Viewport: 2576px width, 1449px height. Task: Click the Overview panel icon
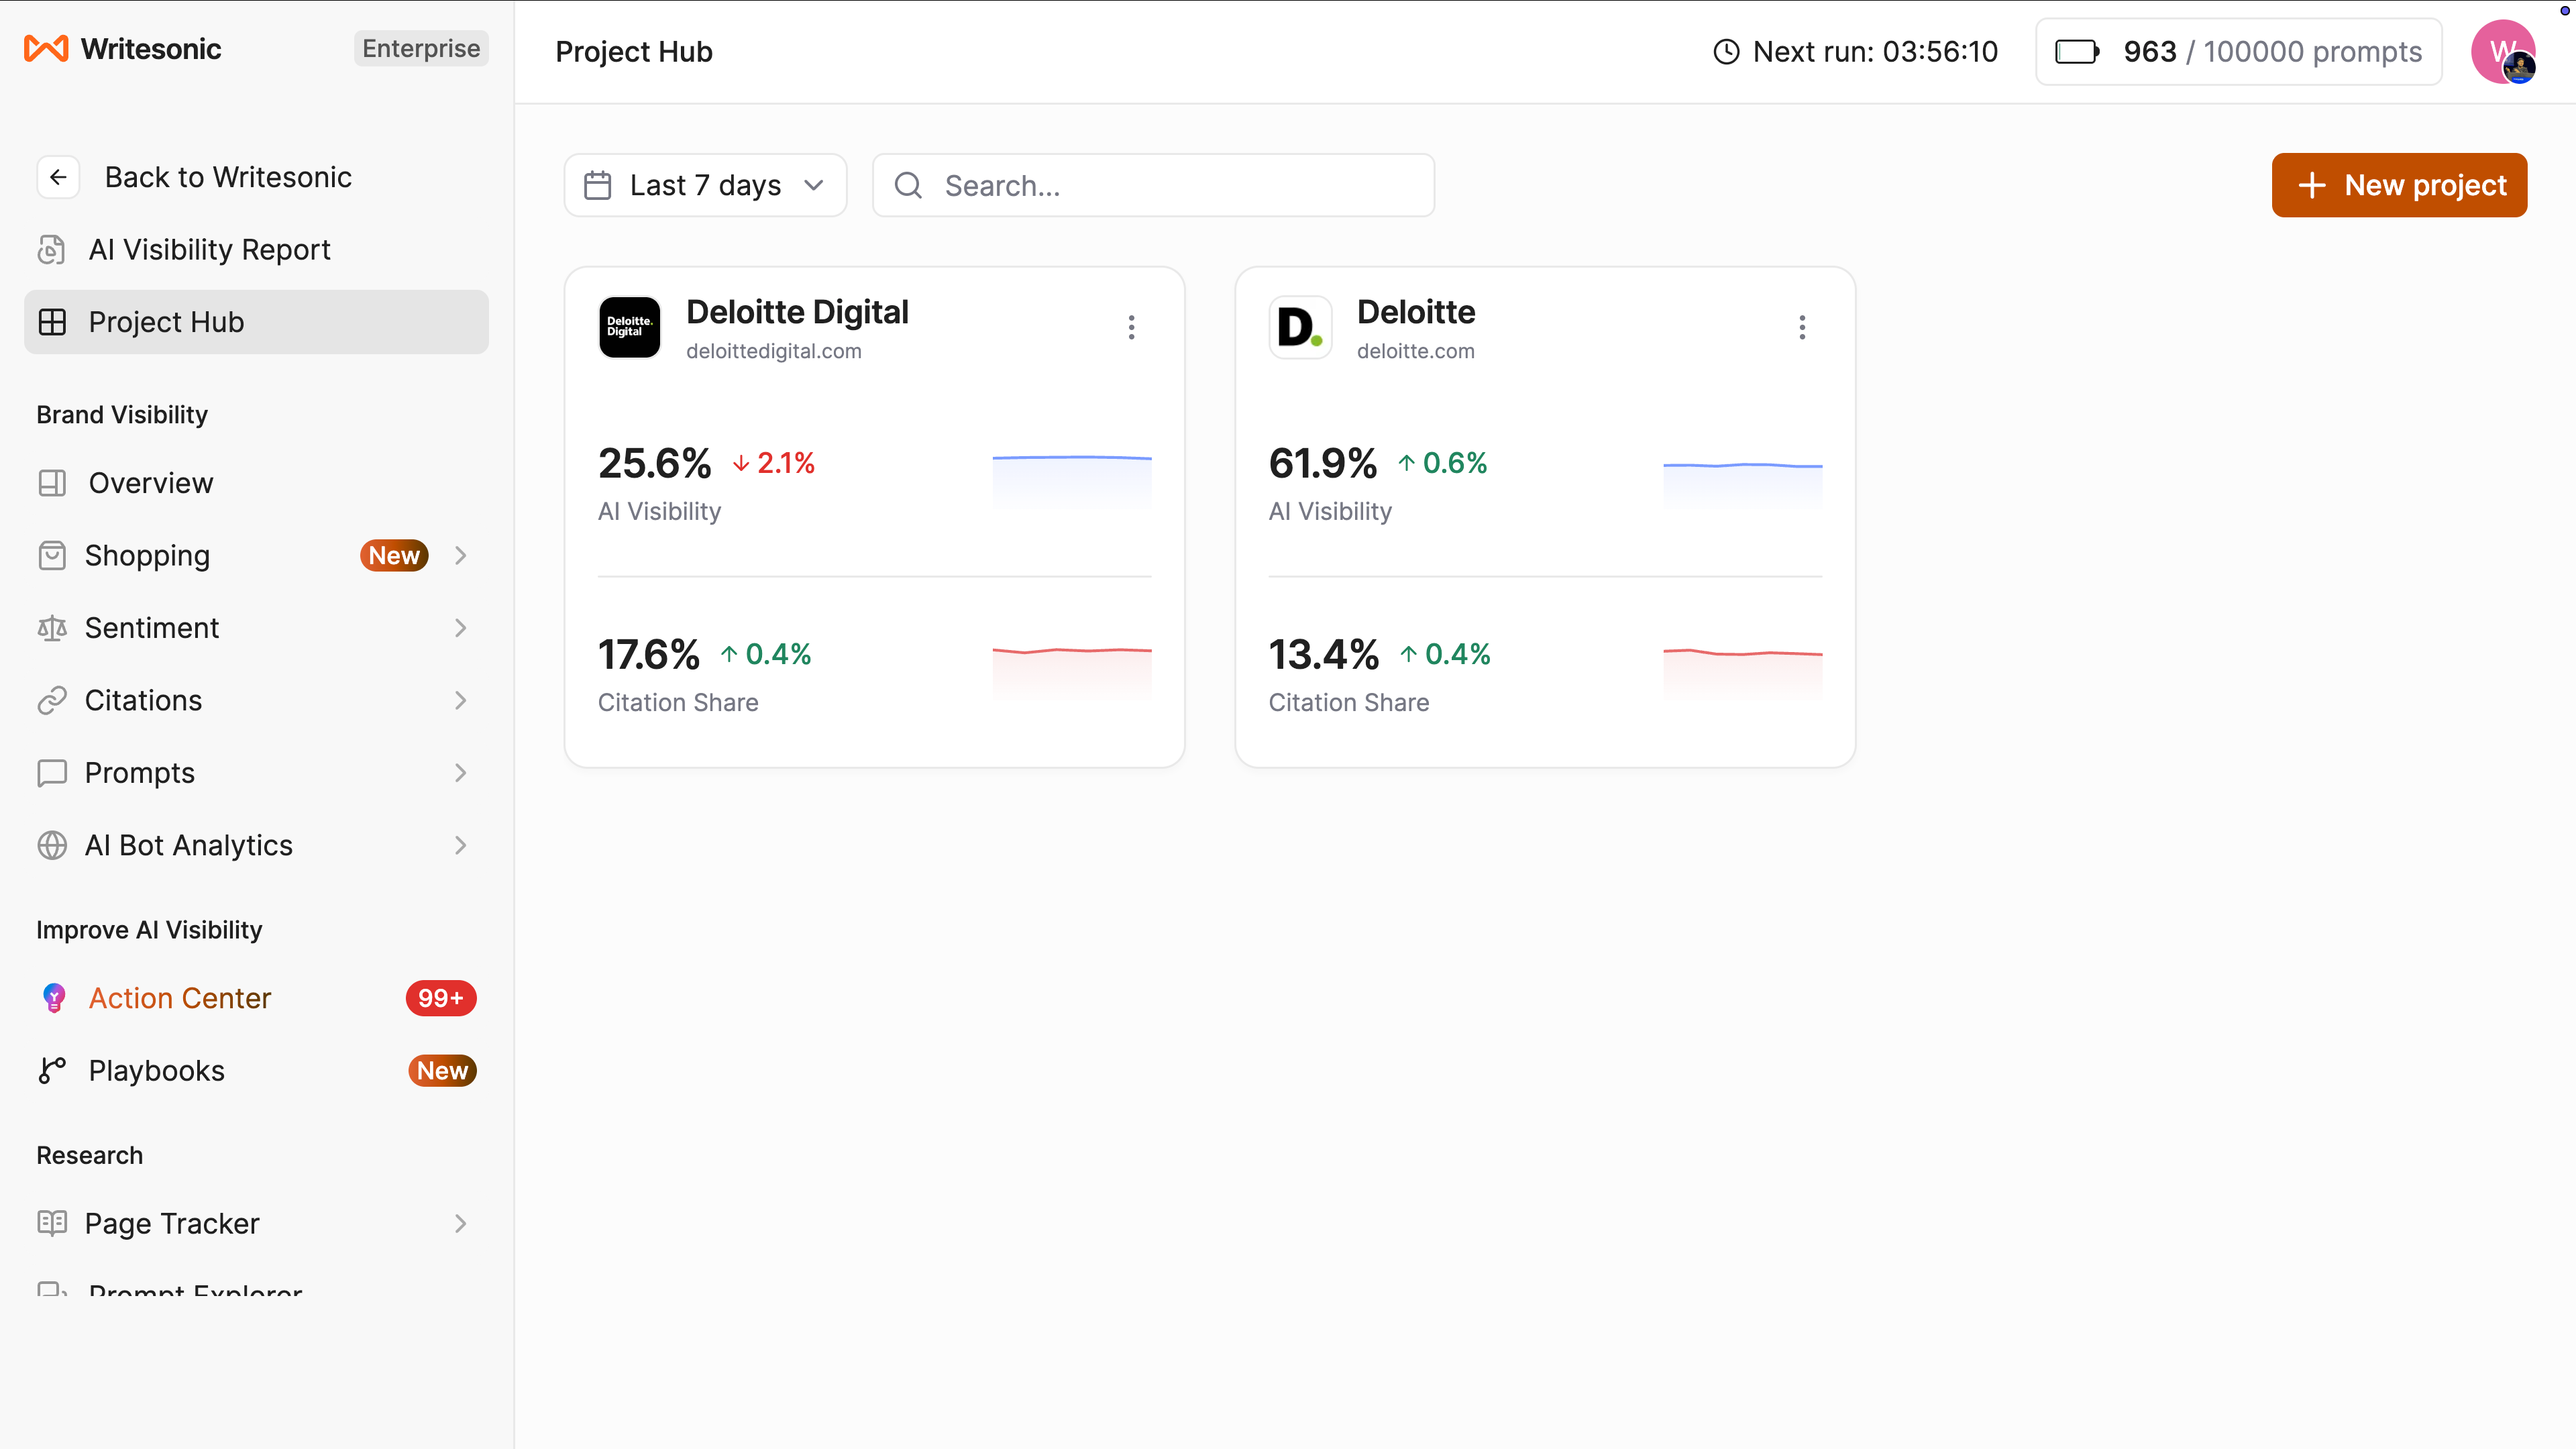pos(52,483)
